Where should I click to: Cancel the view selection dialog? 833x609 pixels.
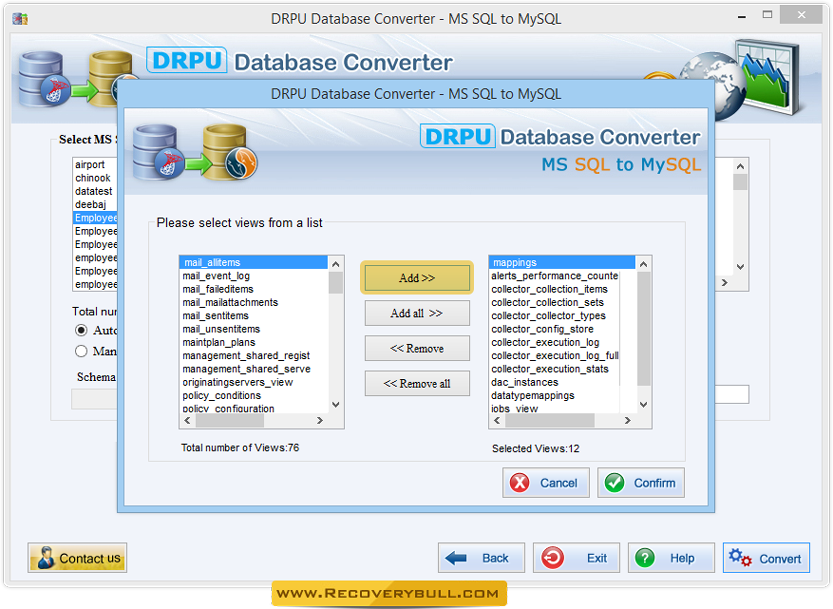(546, 483)
